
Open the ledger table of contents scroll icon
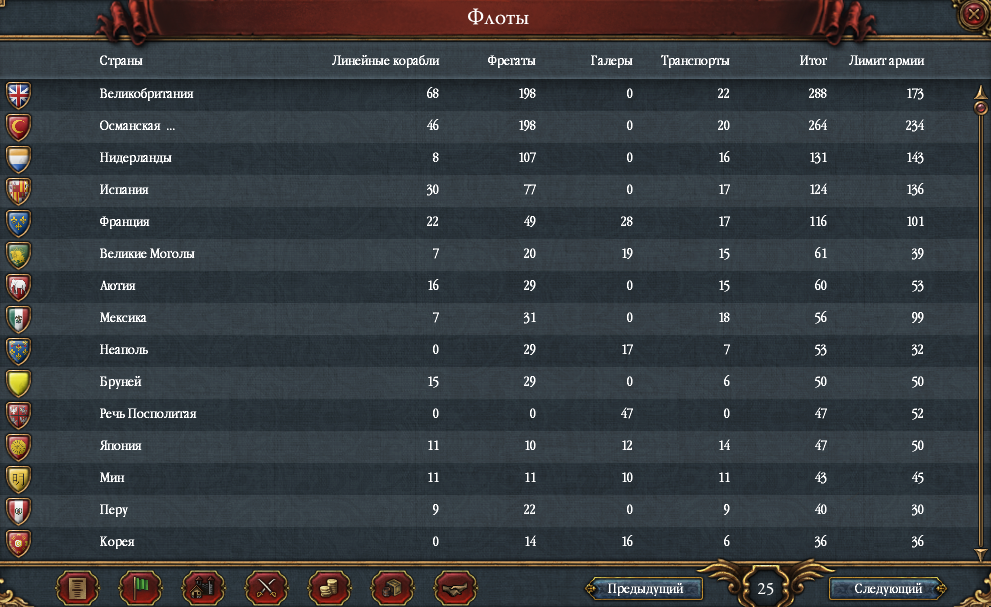click(78, 588)
